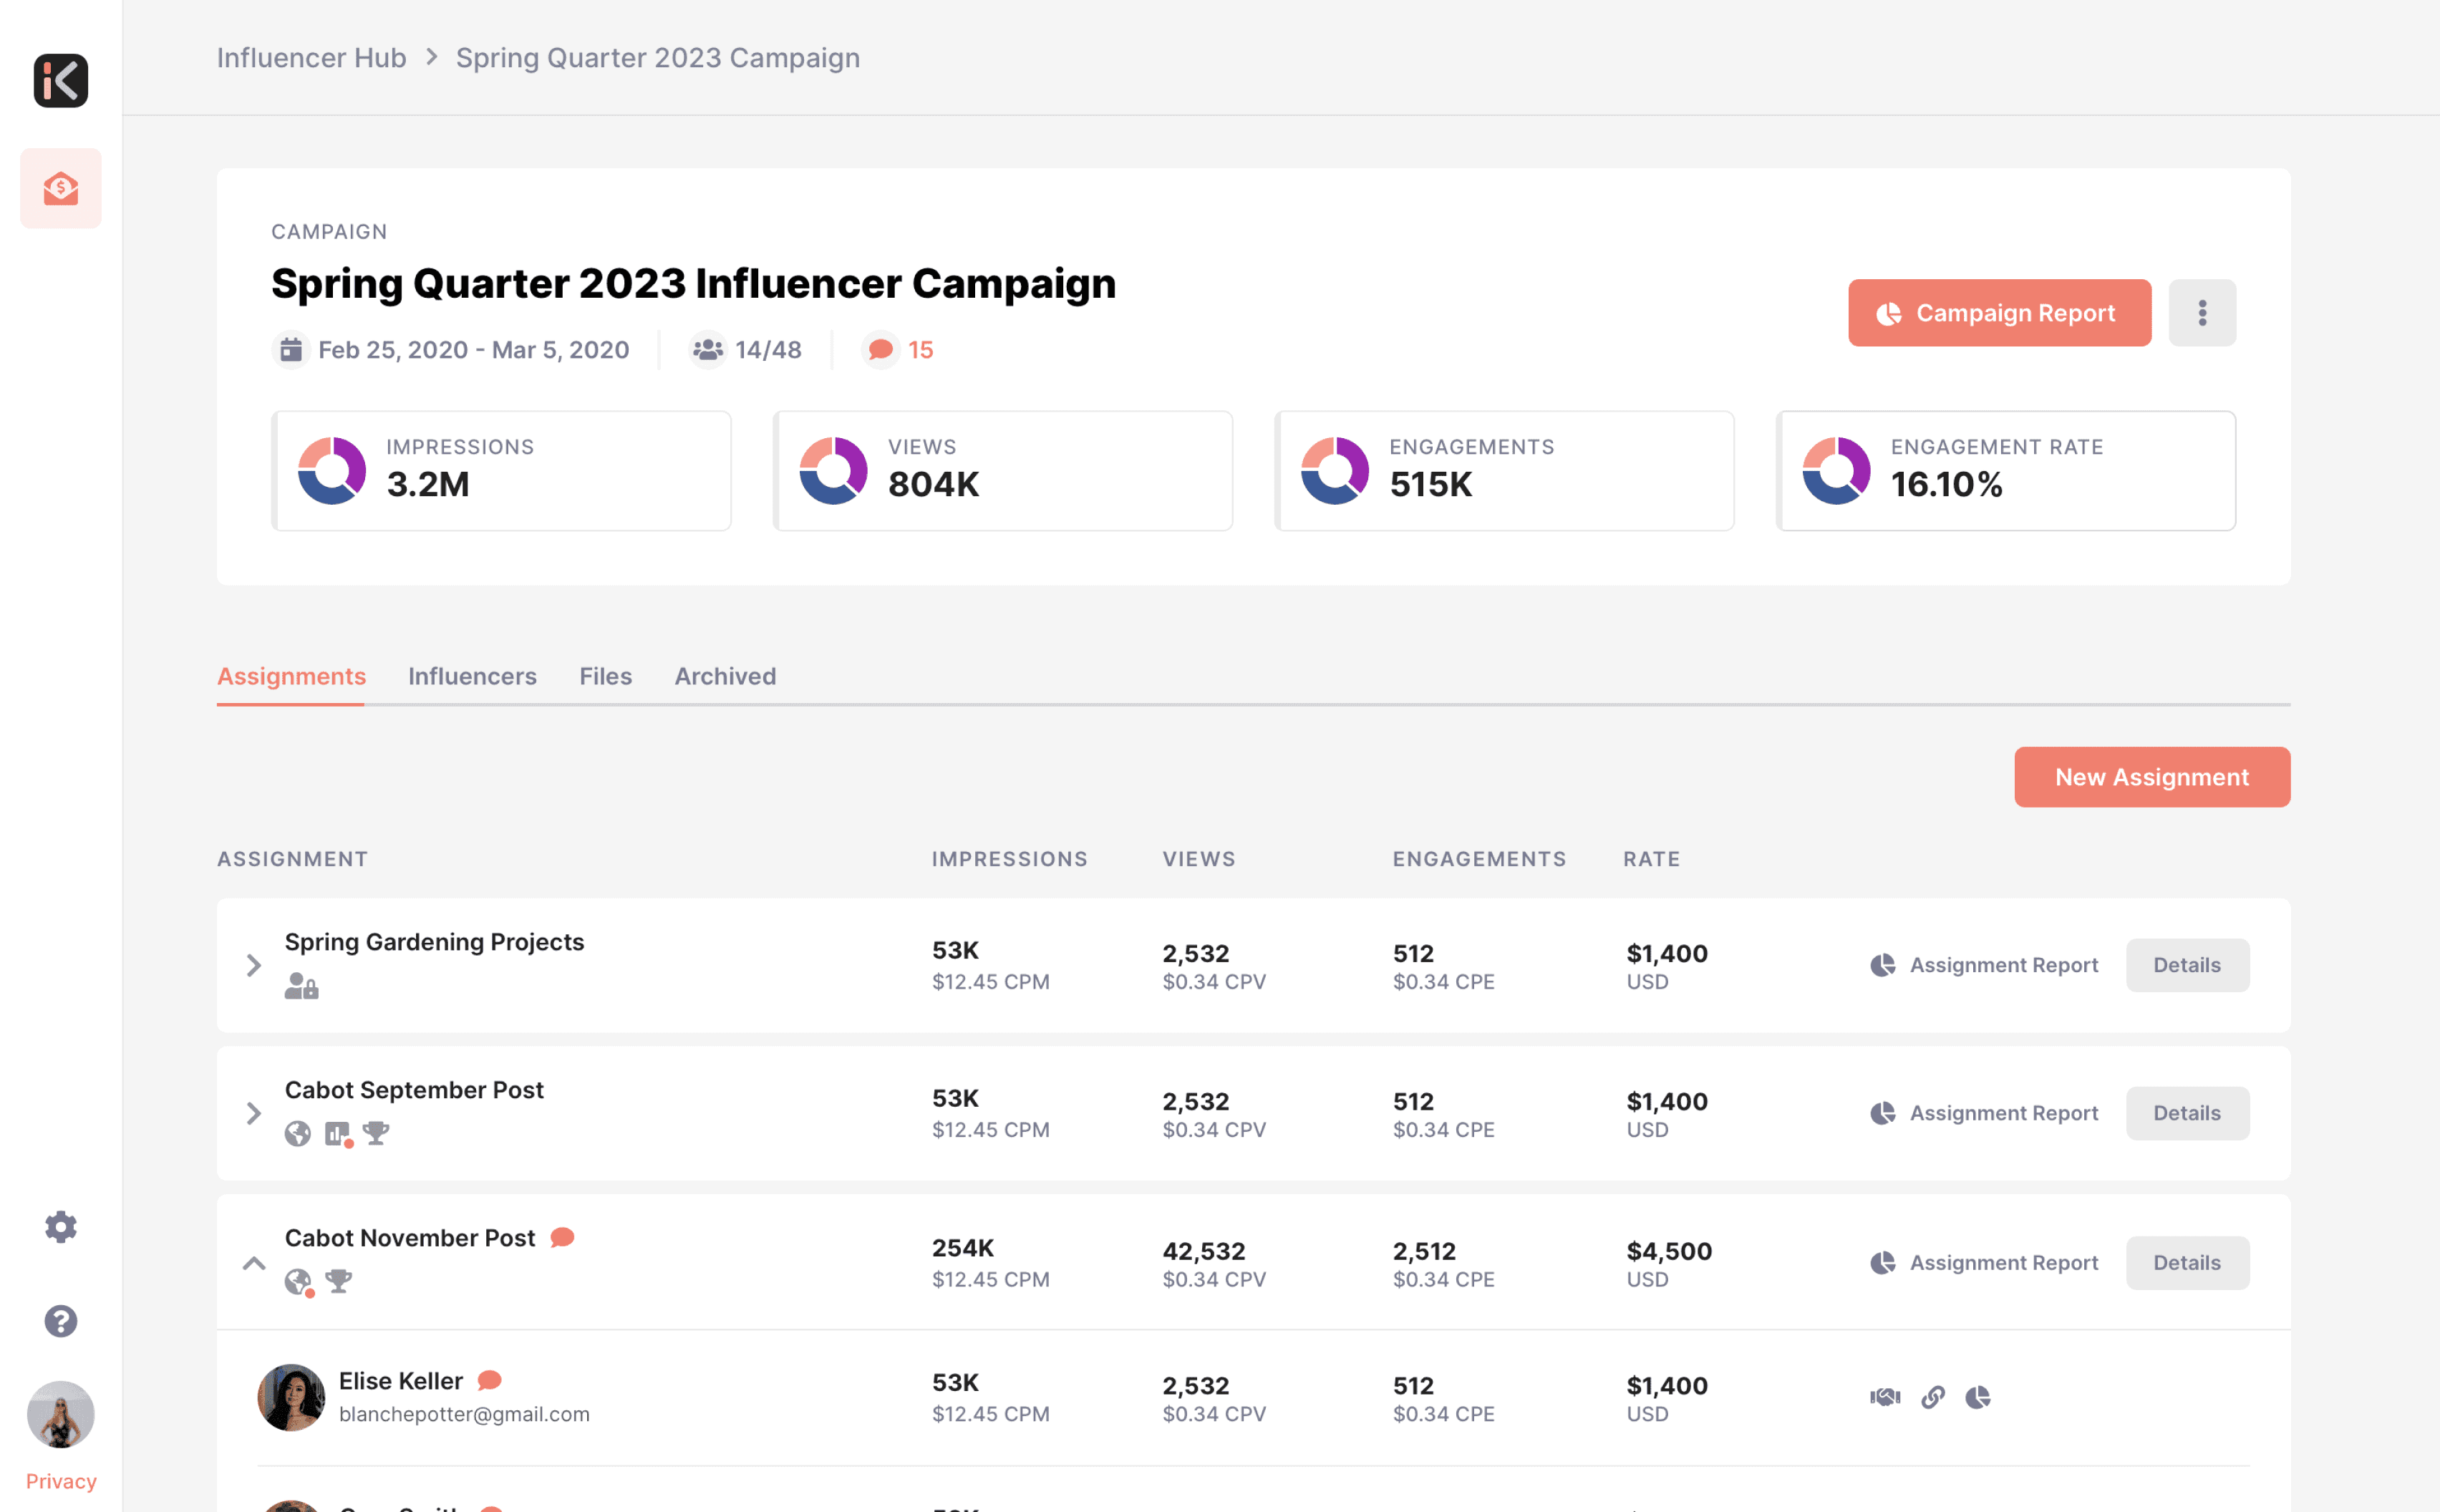Click the campaign comments bubble icon

(x=881, y=350)
